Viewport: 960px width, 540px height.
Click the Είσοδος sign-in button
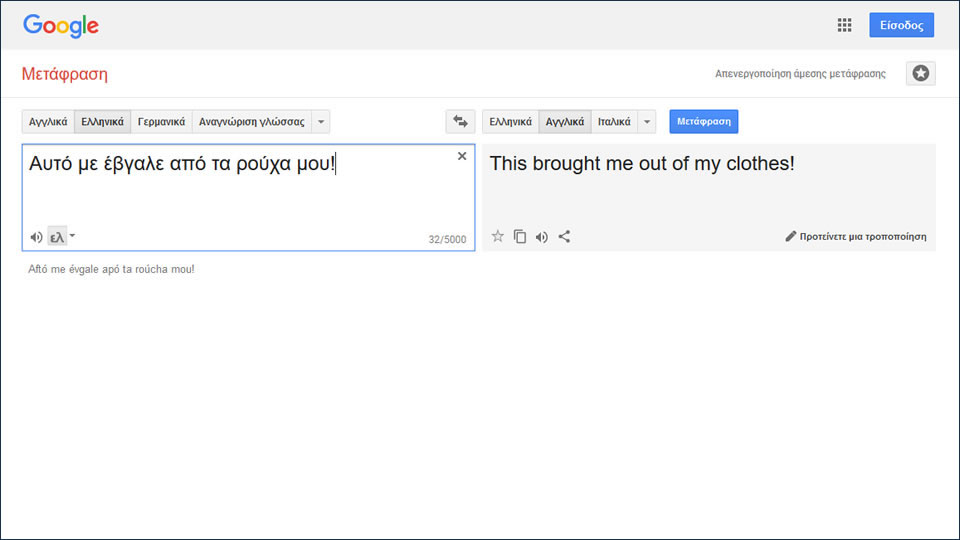click(x=901, y=25)
